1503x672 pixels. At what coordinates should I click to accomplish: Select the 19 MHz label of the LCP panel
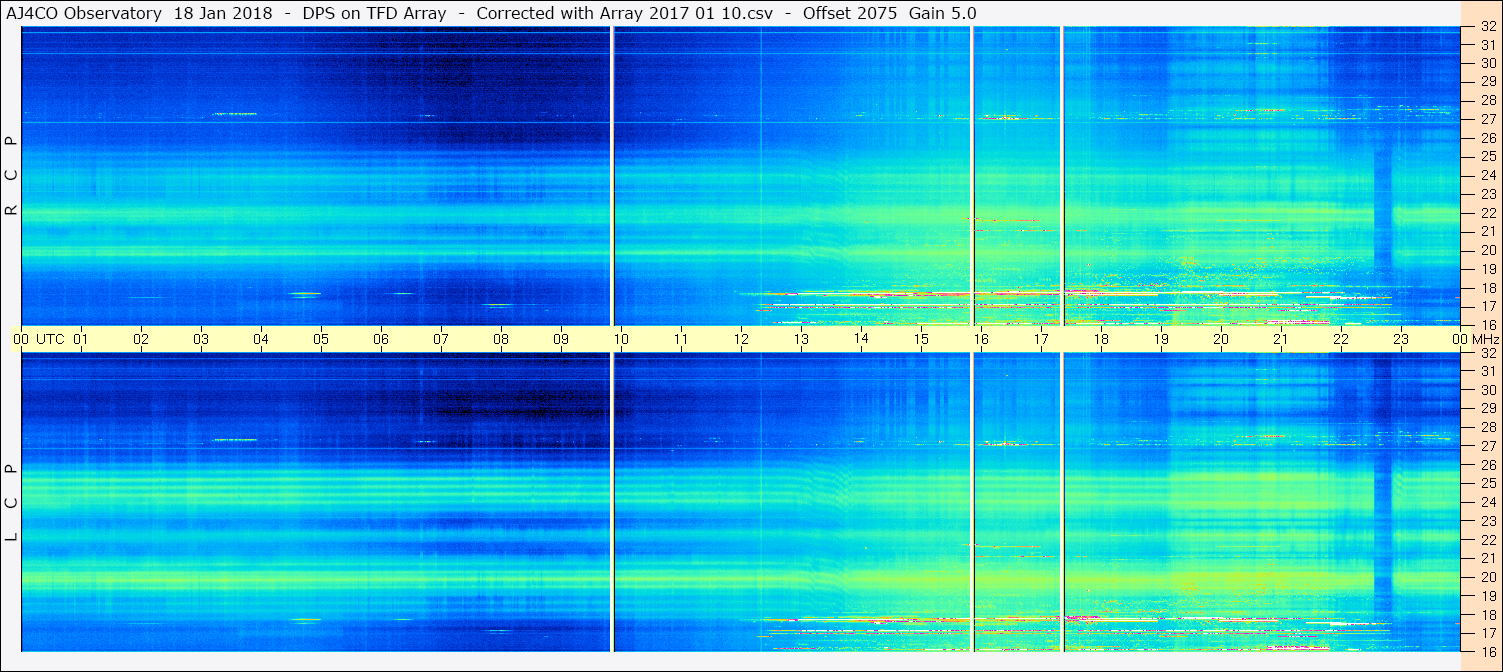tap(1487, 596)
